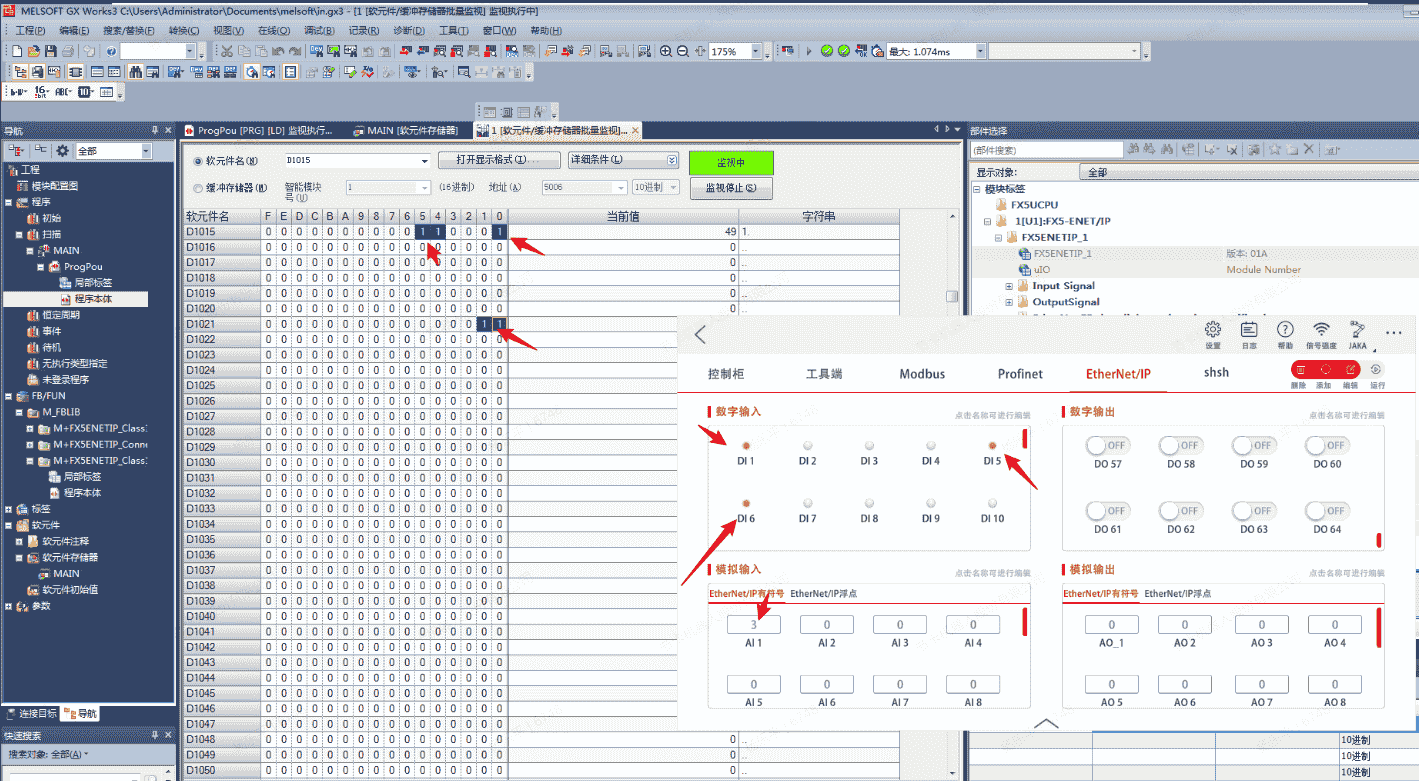The image size is (1419, 781).
Task: Click the signal strength Wi-Fi icon
Action: tap(1321, 331)
